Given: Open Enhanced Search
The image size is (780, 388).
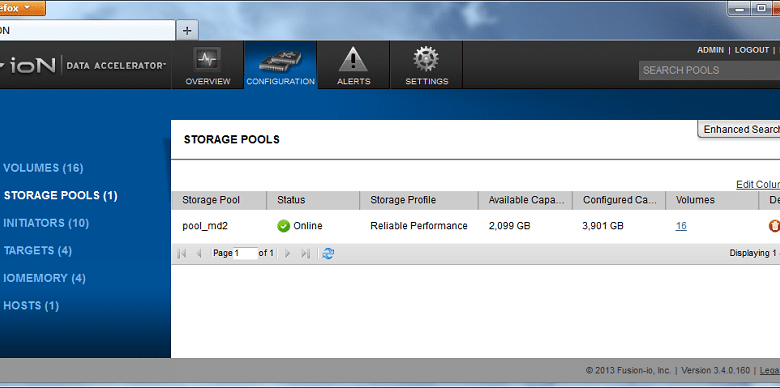Looking at the screenshot, I should pos(739,129).
